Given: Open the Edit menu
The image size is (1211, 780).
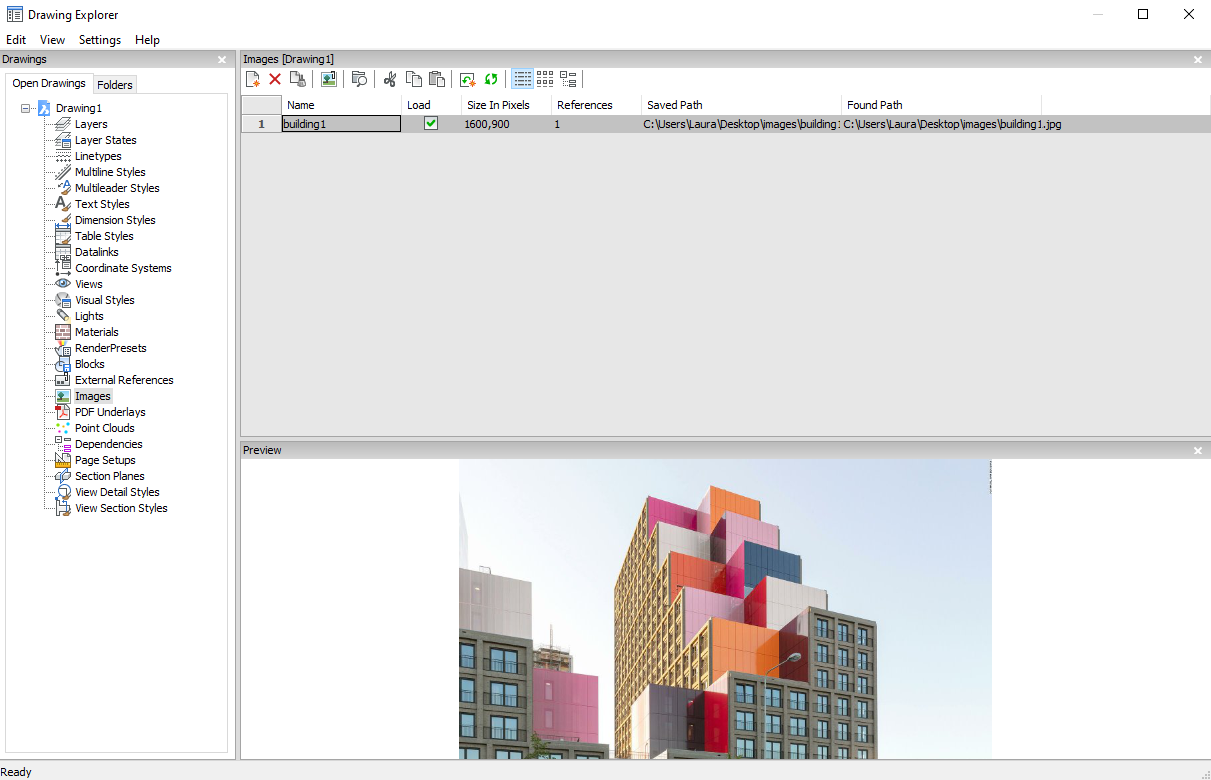Looking at the screenshot, I should pos(16,40).
